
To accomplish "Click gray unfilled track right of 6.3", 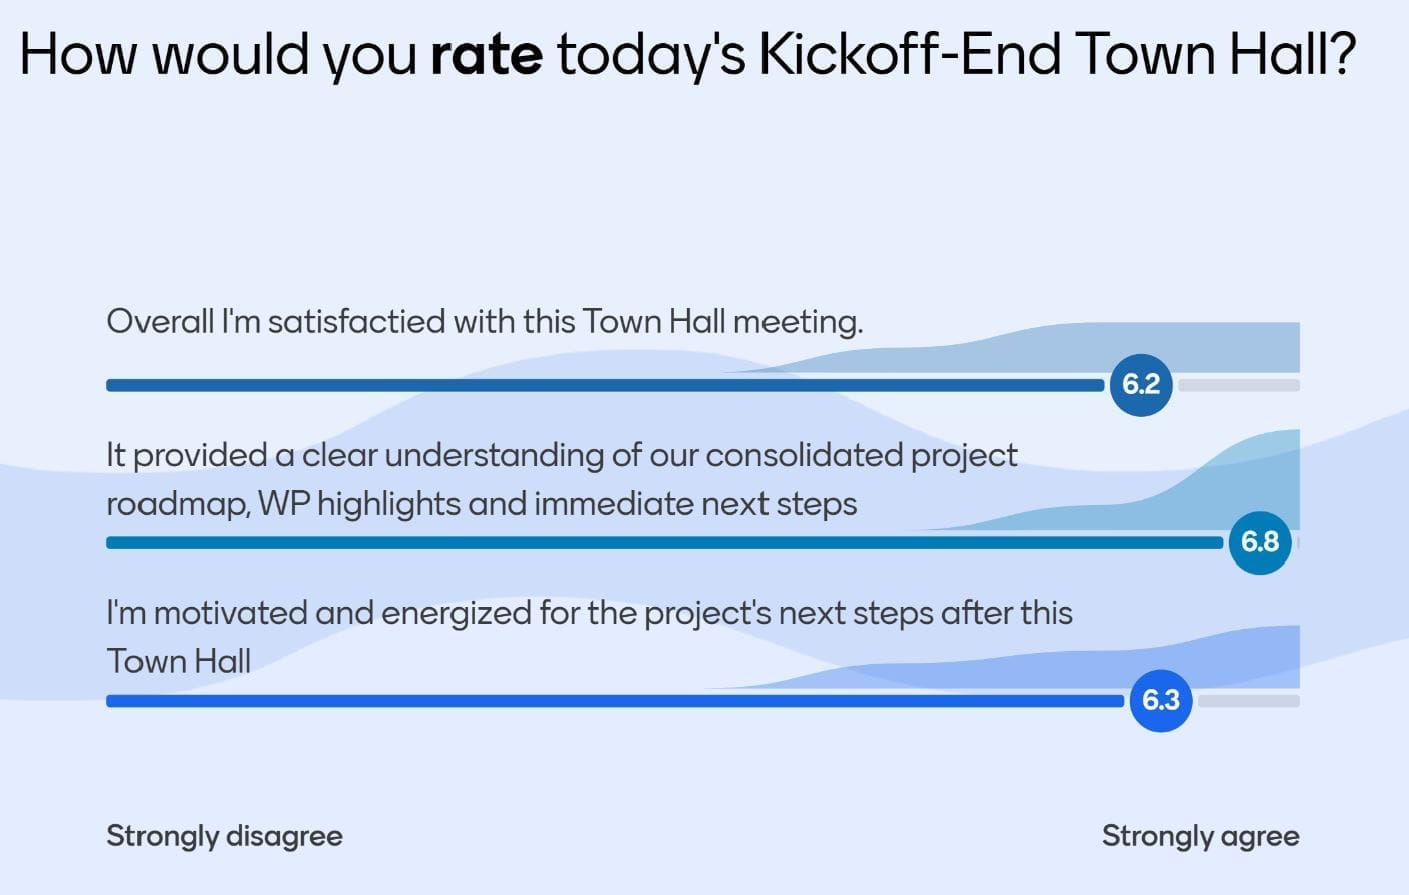I will pos(1249,701).
